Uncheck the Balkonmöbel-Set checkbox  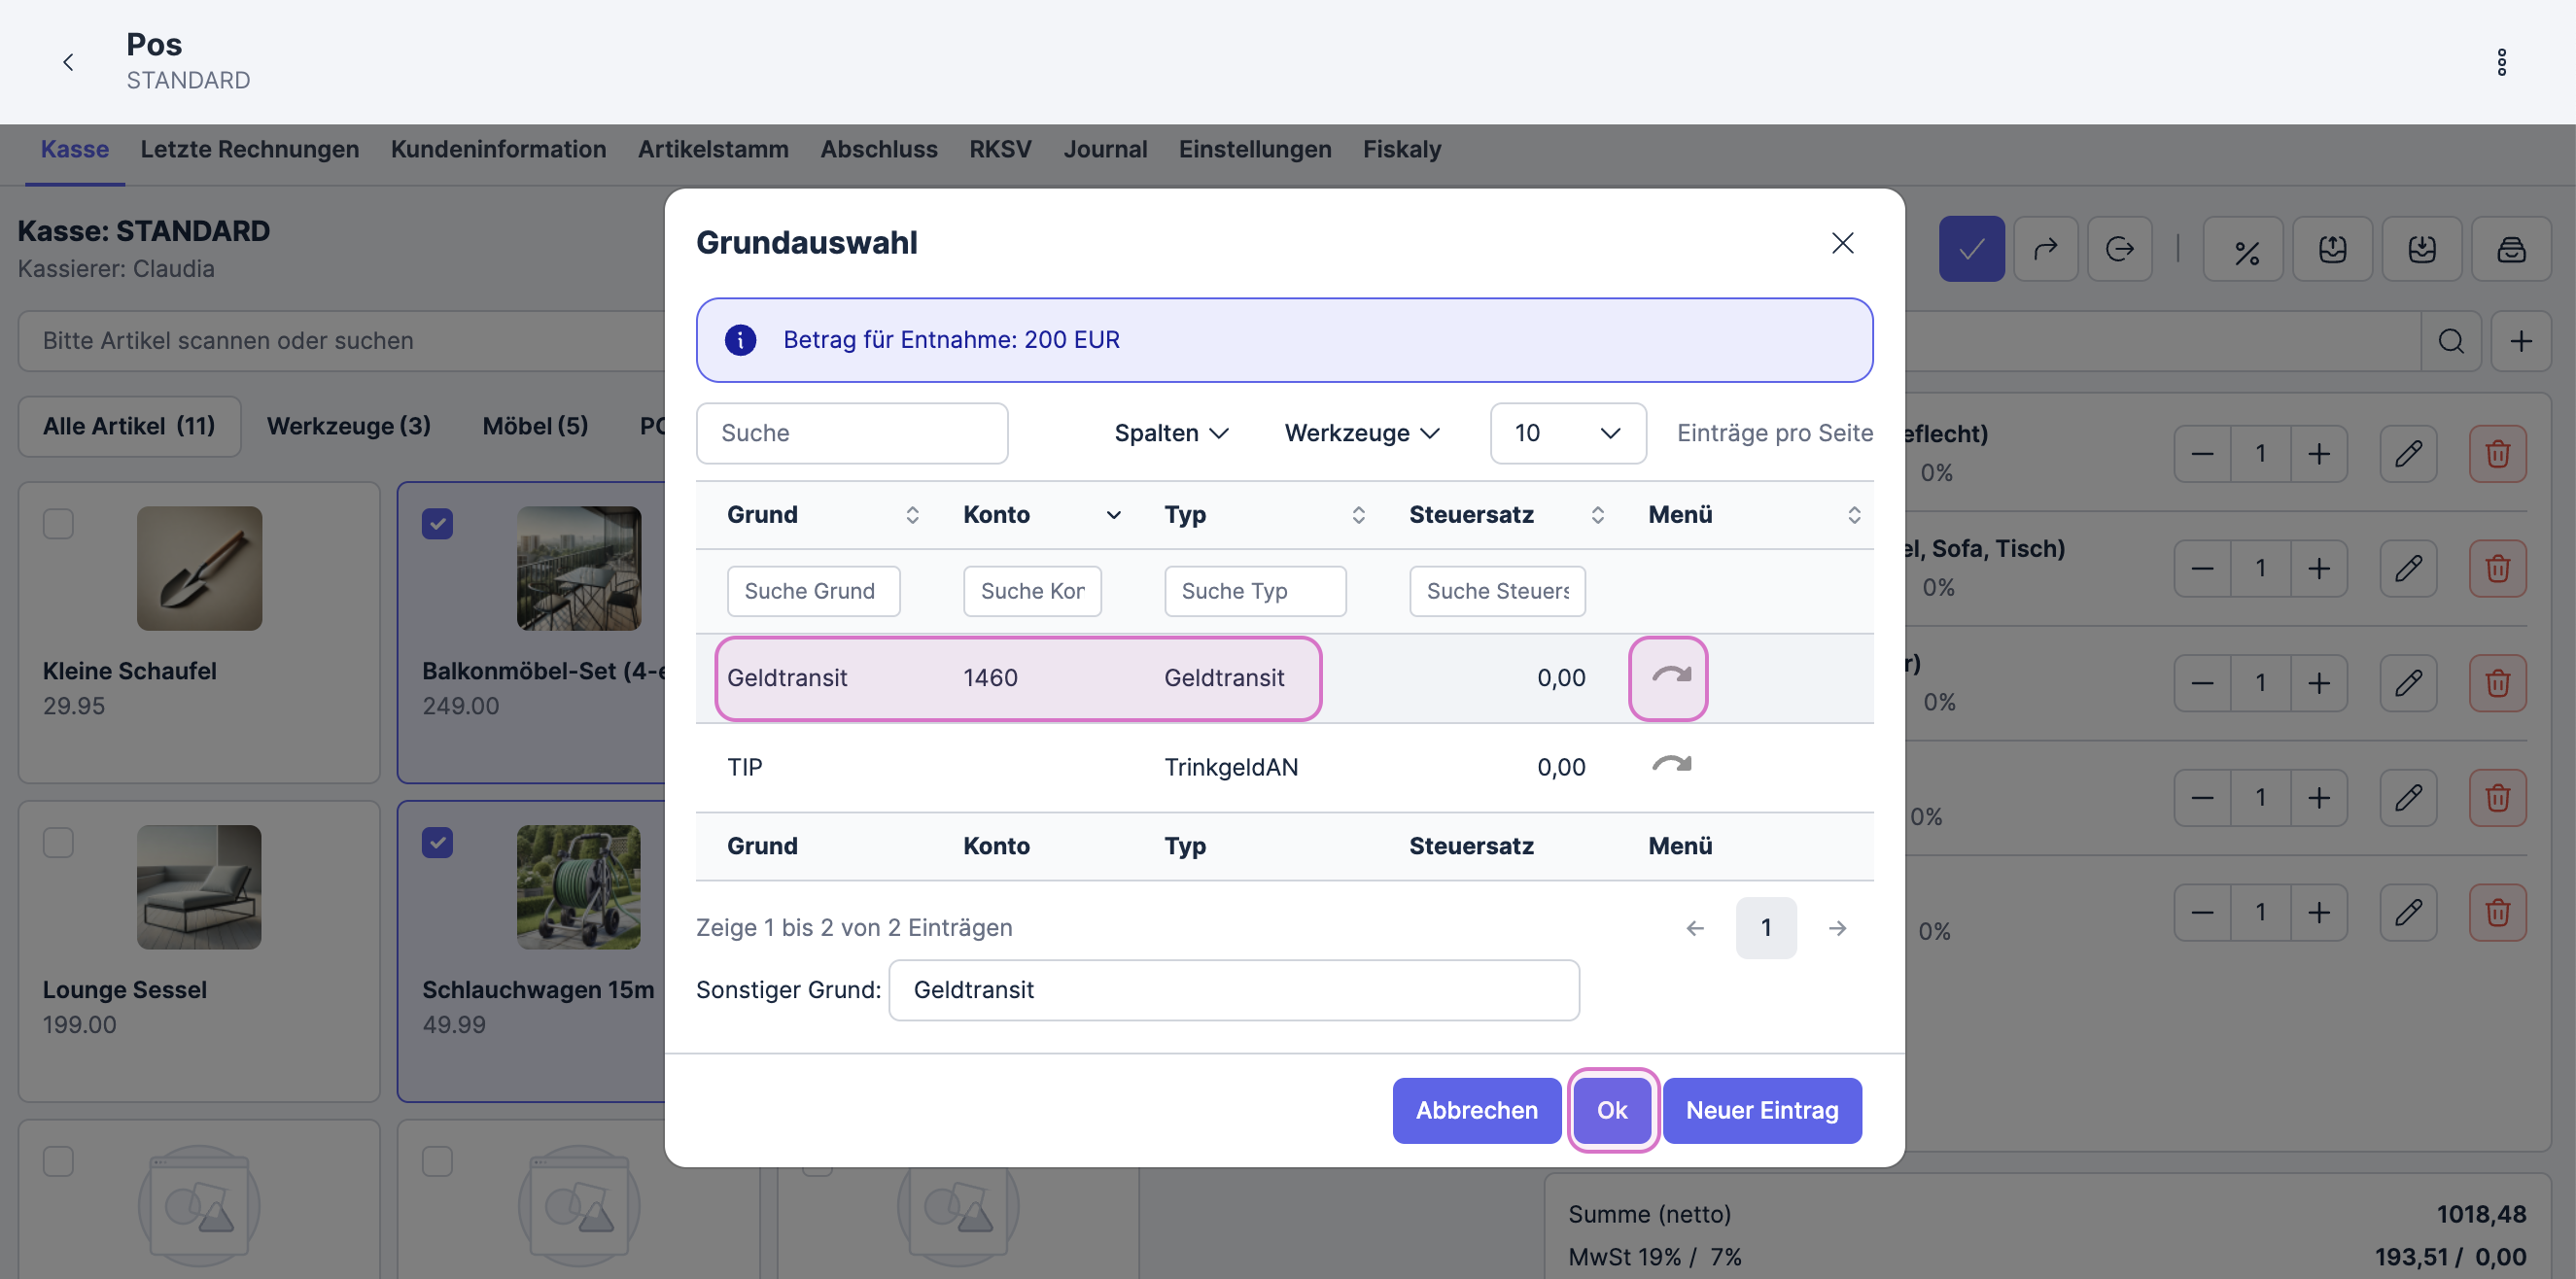[437, 524]
